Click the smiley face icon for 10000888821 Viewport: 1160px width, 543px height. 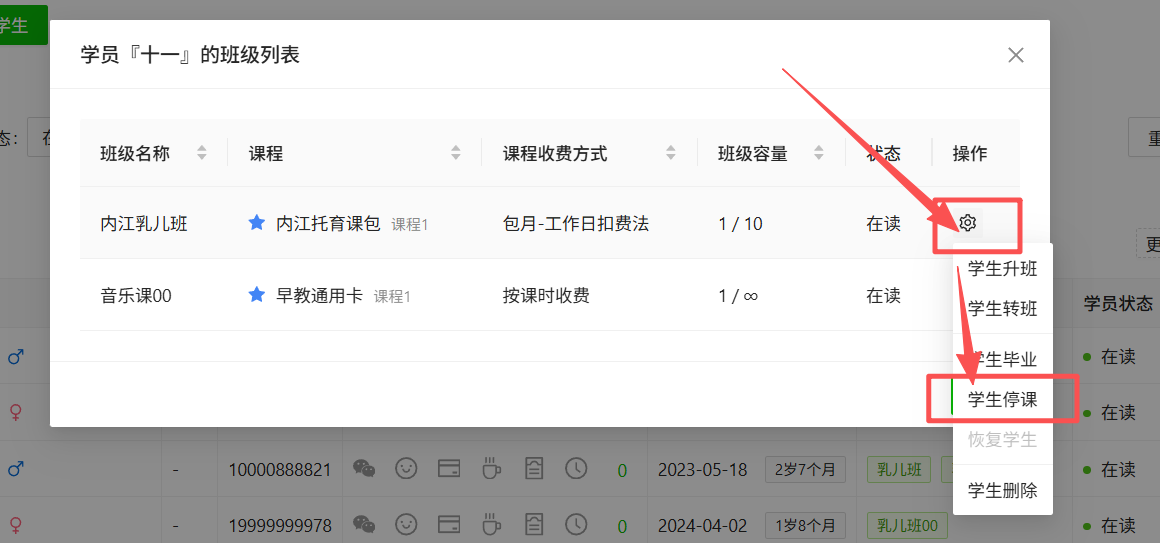click(x=406, y=468)
